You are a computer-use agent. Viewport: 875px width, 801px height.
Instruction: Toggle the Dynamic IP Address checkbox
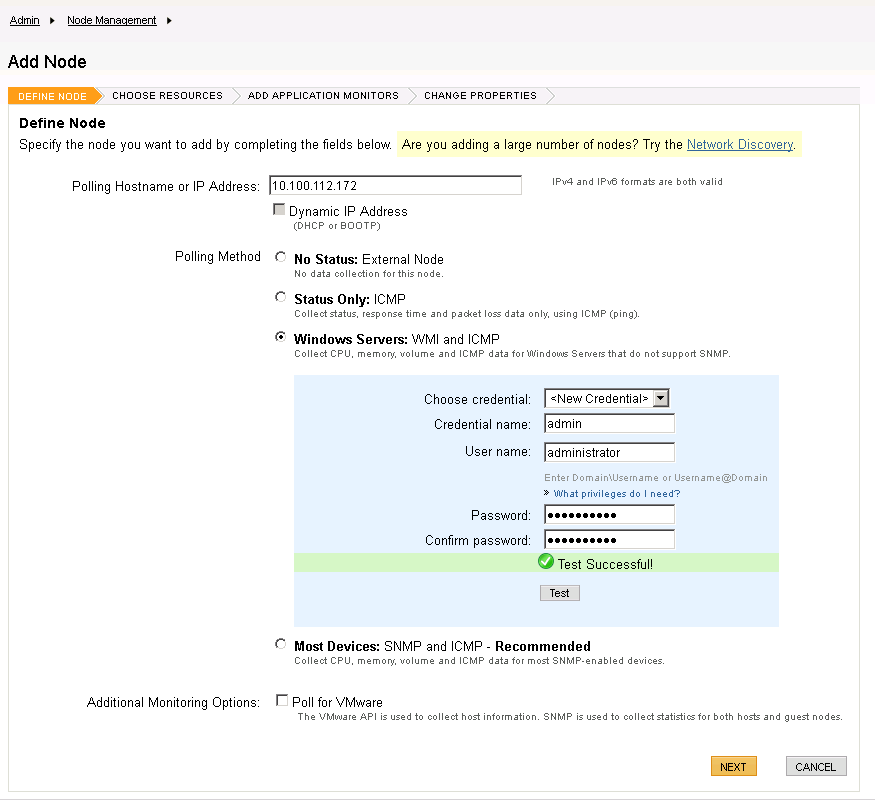(x=279, y=211)
